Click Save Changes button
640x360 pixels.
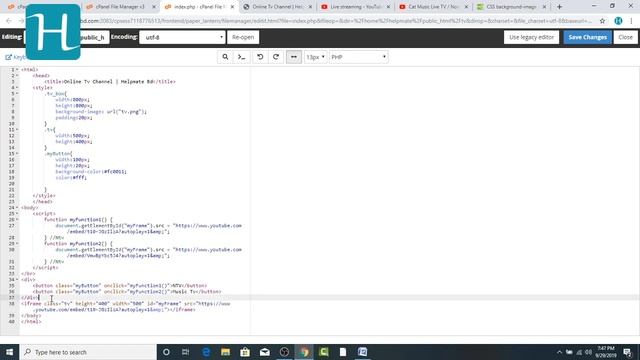pyautogui.click(x=587, y=37)
